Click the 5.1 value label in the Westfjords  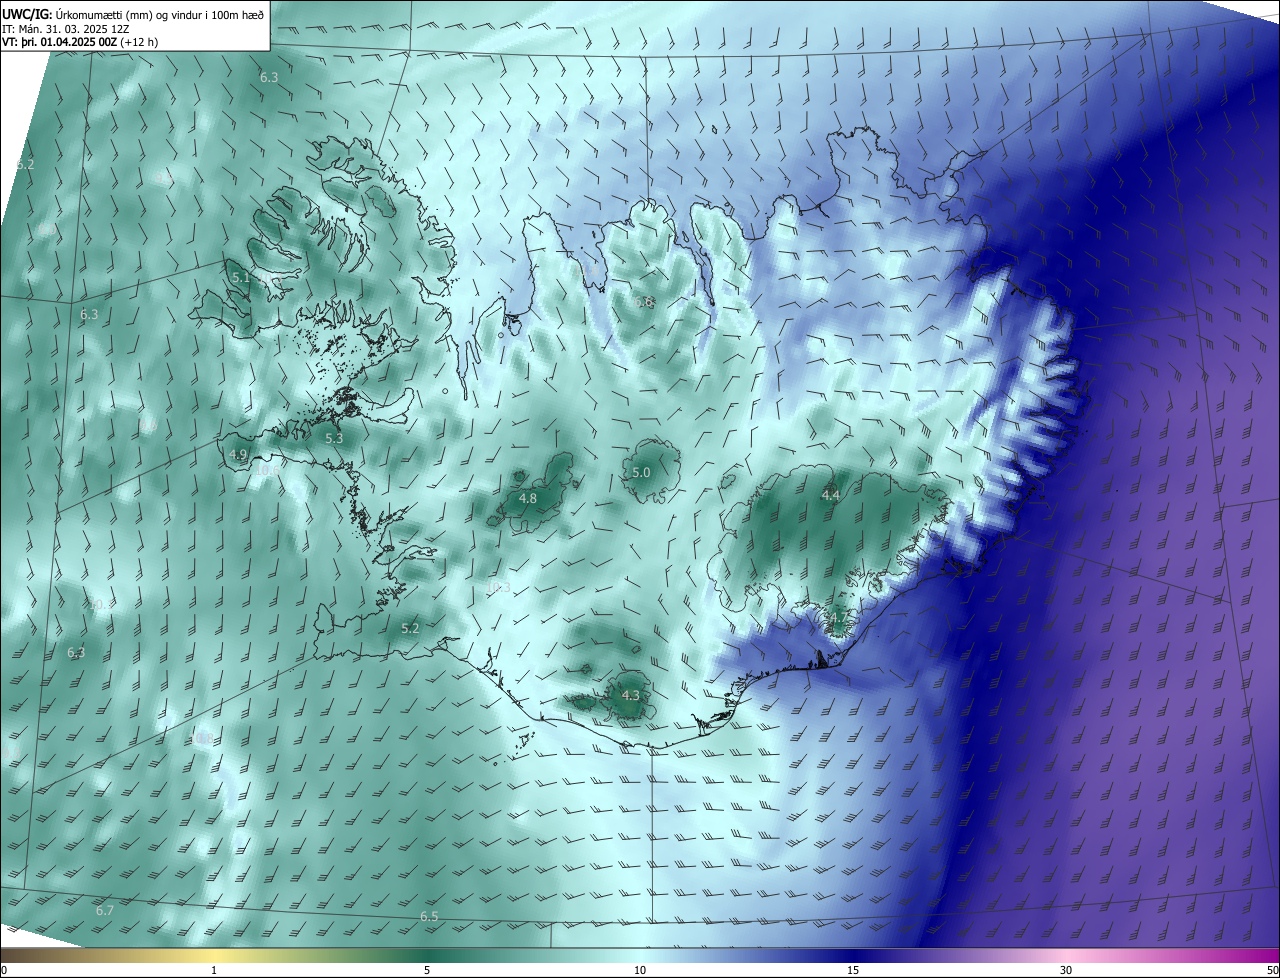[240, 277]
